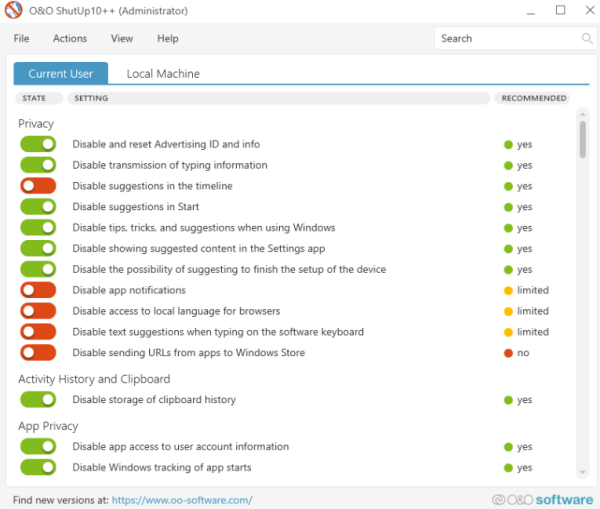Enable Disable suggestions in the timeline switch
The width and height of the screenshot is (600, 509).
click(x=38, y=186)
